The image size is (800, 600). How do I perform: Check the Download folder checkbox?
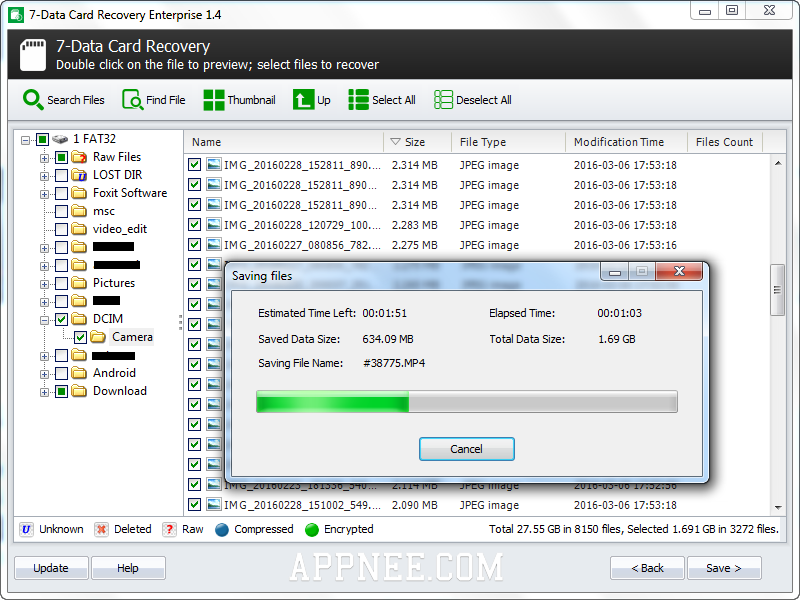point(61,391)
